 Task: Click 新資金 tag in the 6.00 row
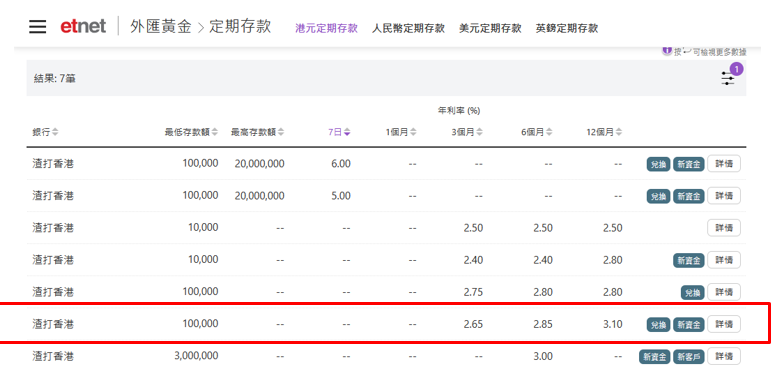[x=689, y=164]
